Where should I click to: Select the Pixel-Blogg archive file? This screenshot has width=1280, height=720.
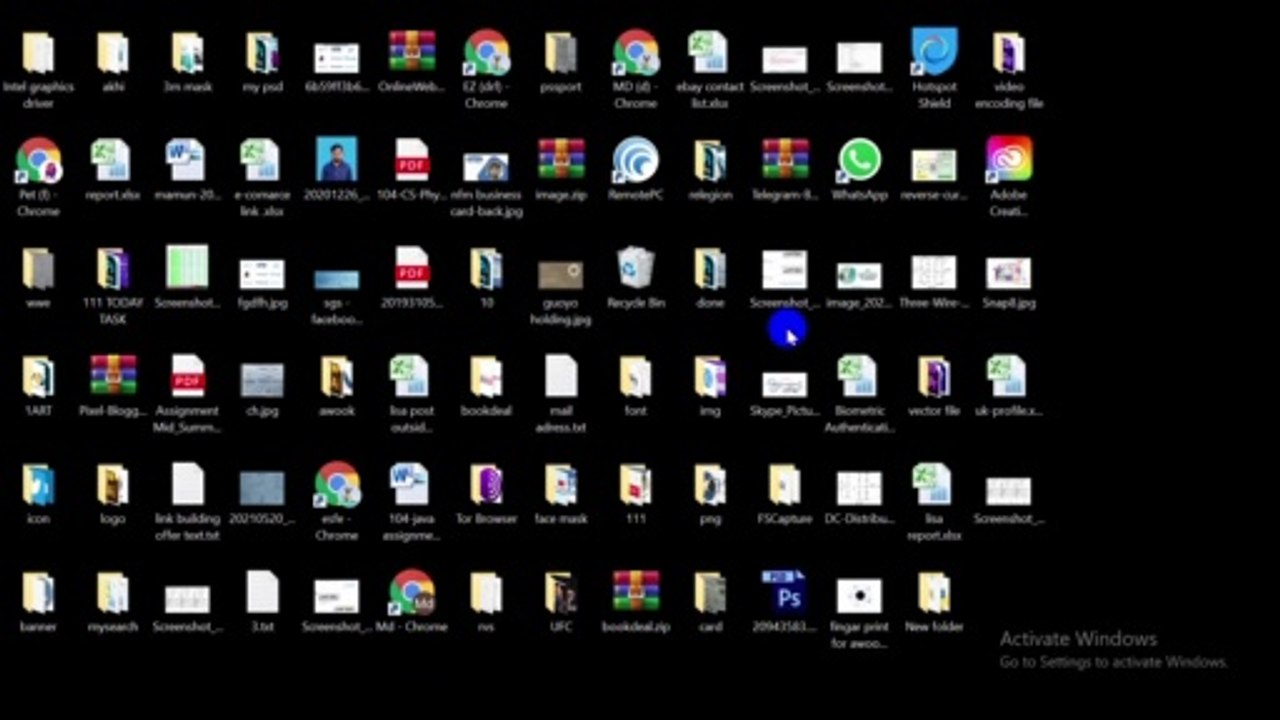tap(112, 377)
